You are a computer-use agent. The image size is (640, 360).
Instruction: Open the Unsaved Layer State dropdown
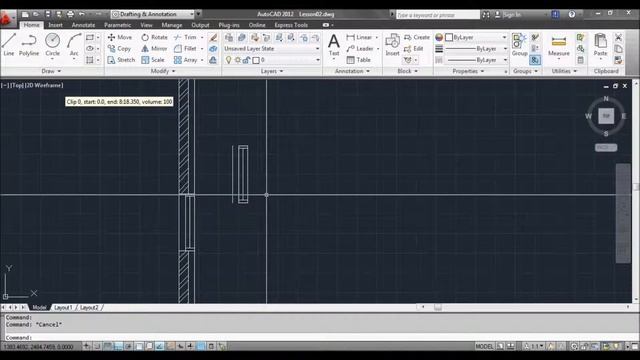click(x=272, y=49)
